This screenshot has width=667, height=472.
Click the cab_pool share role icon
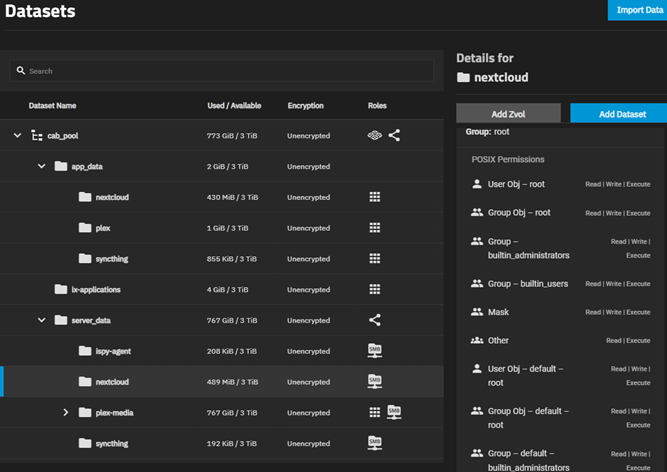coord(394,136)
